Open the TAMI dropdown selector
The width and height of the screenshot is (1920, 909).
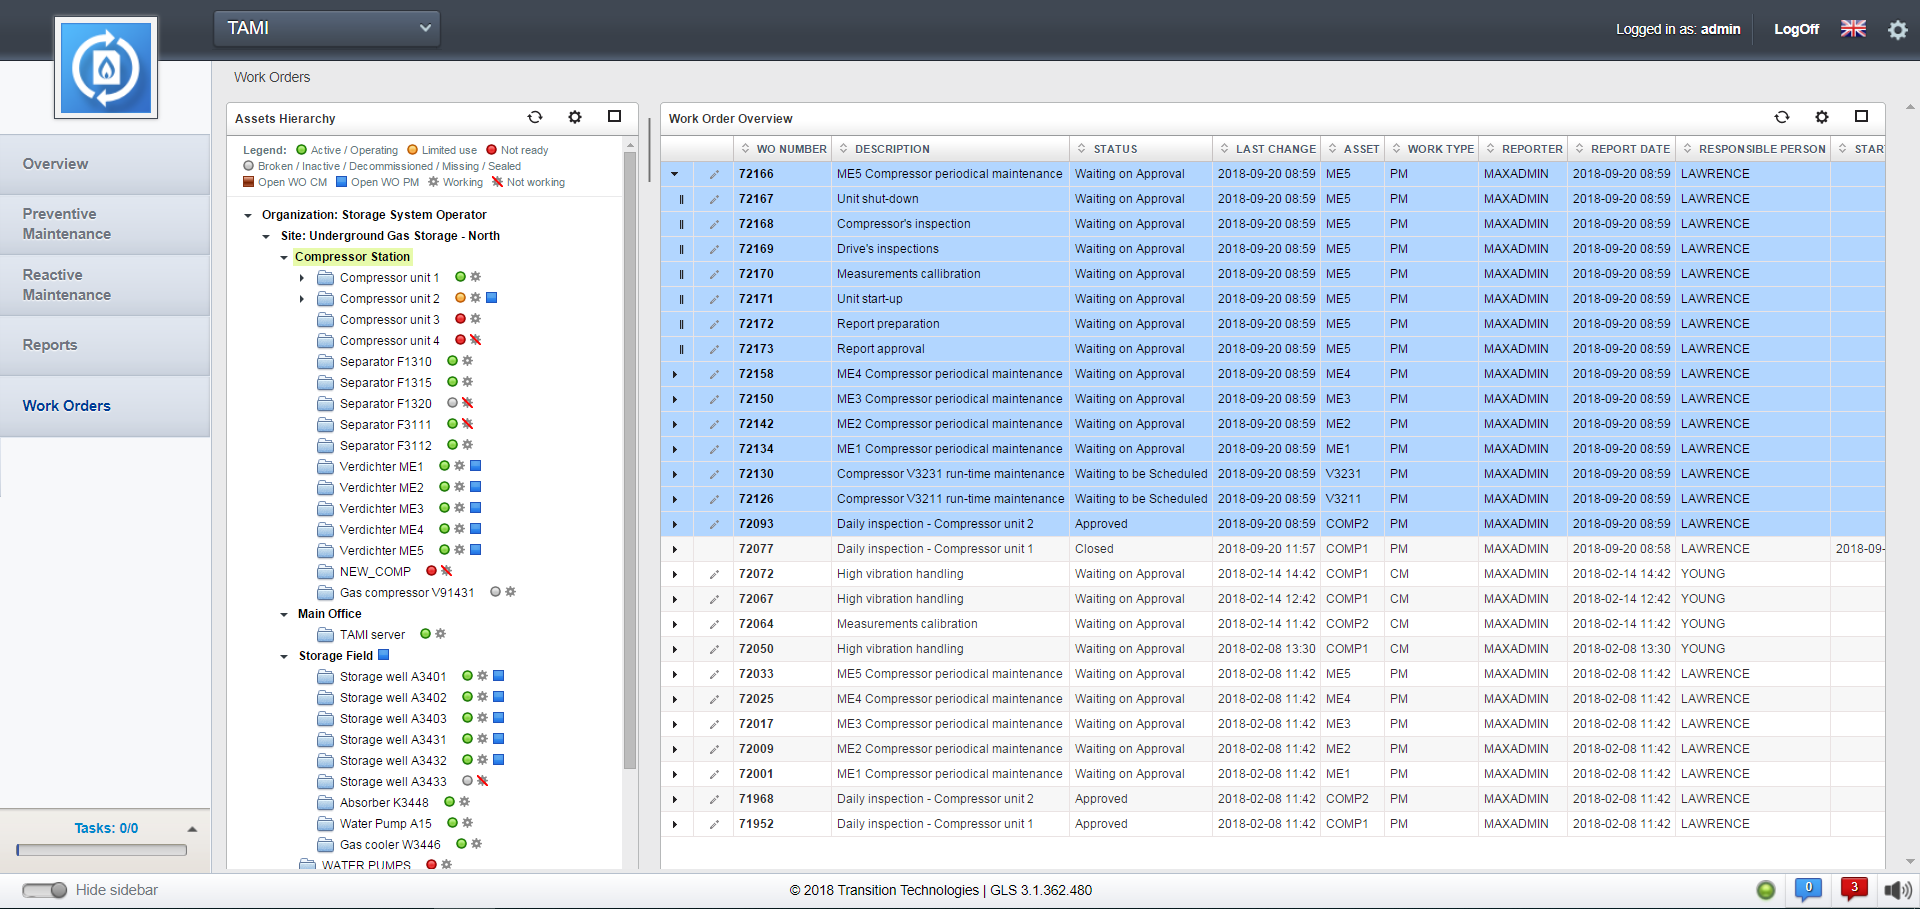[327, 28]
